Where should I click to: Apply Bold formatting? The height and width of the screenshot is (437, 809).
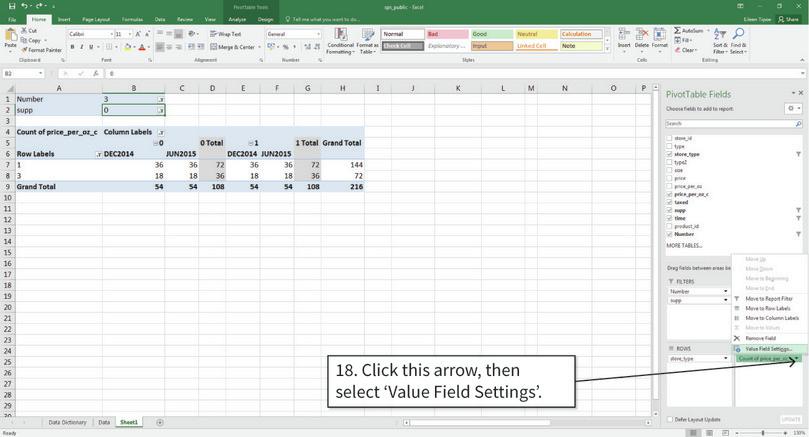click(x=72, y=47)
